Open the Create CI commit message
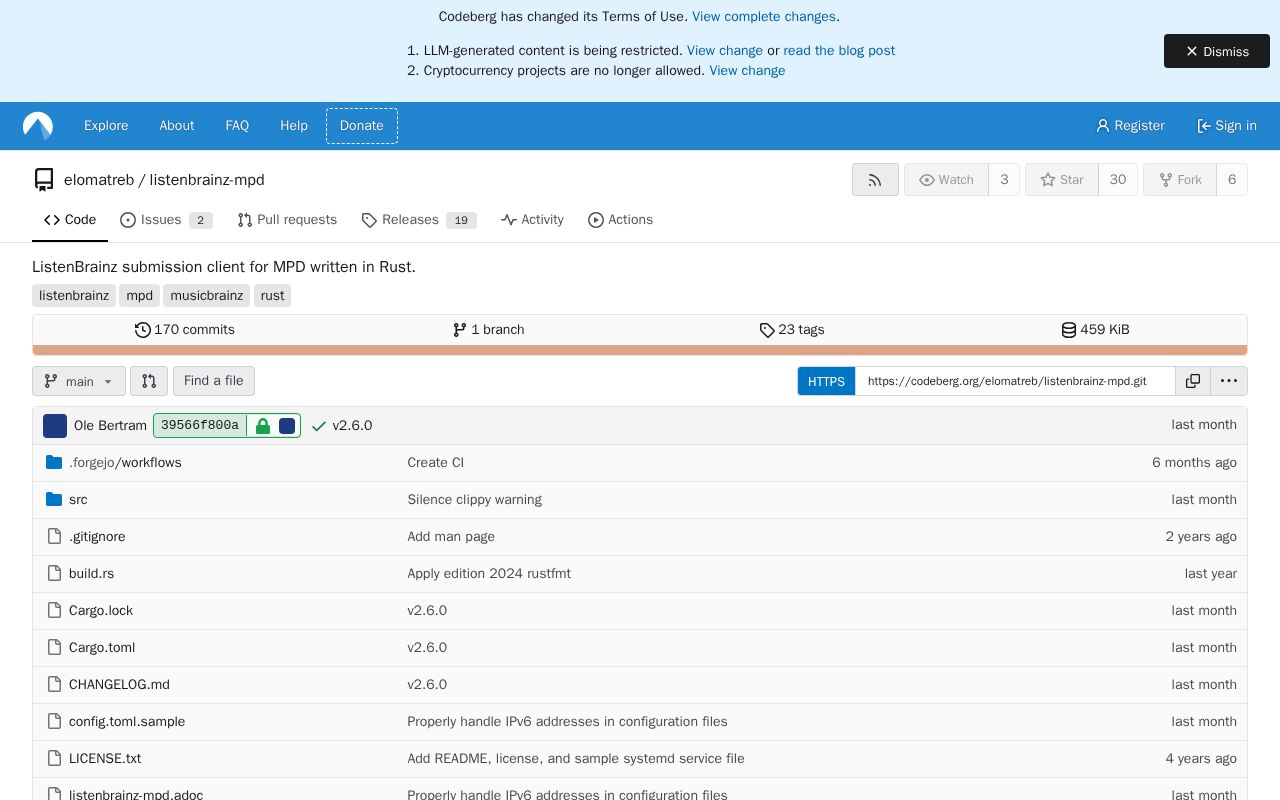The width and height of the screenshot is (1280, 800). 435,463
